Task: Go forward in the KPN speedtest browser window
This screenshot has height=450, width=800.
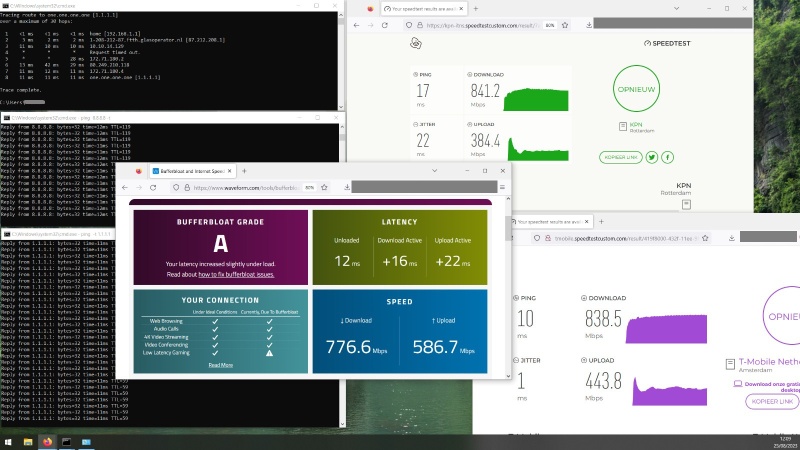Action: [x=370, y=25]
